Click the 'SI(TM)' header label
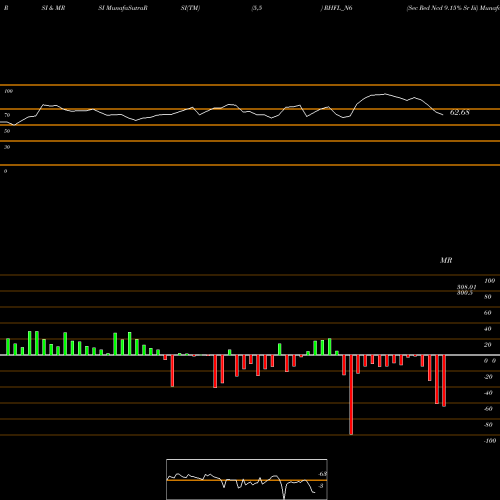Image resolution: width=500 pixels, height=500 pixels. tap(190, 8)
